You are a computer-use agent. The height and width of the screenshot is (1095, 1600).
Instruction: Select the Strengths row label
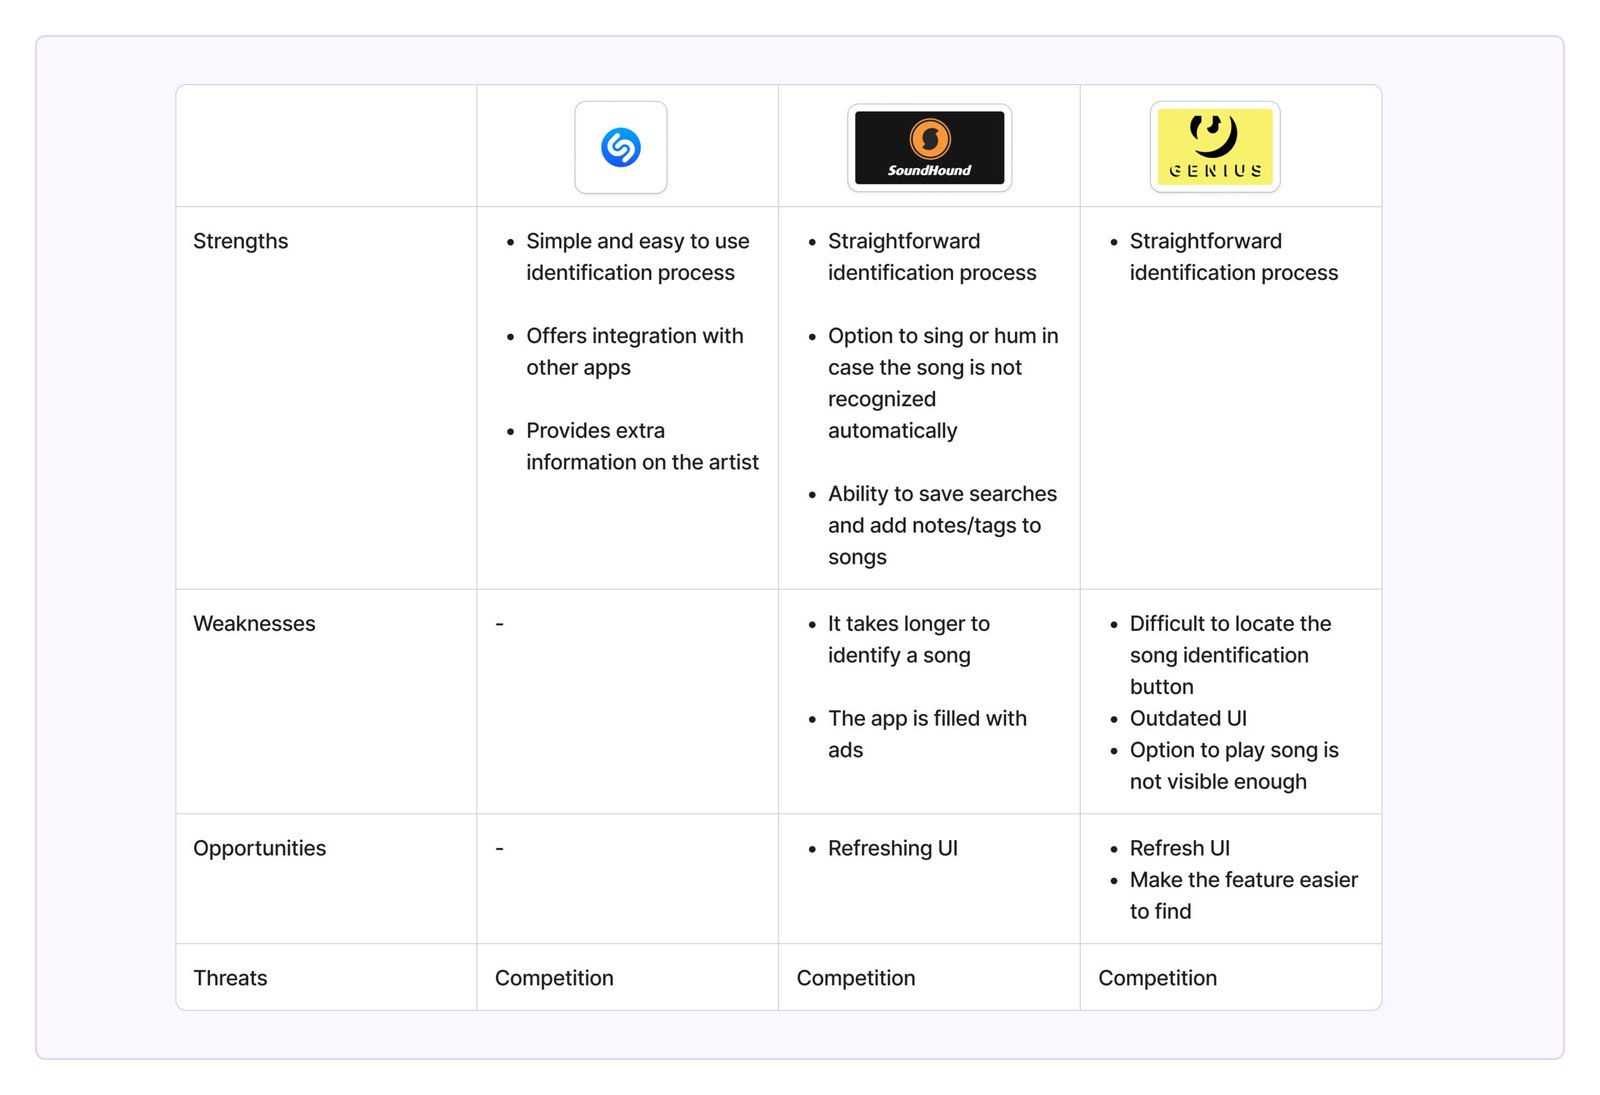pos(240,241)
